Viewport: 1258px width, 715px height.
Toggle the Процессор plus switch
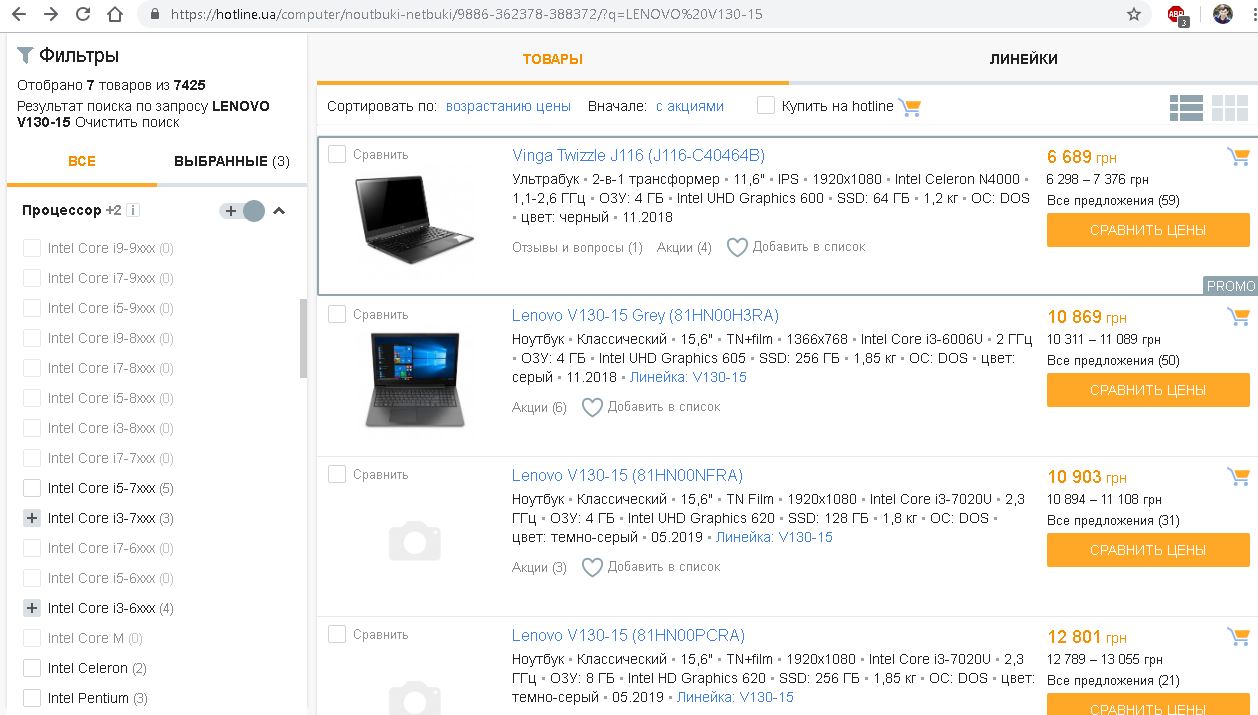[x=242, y=211]
